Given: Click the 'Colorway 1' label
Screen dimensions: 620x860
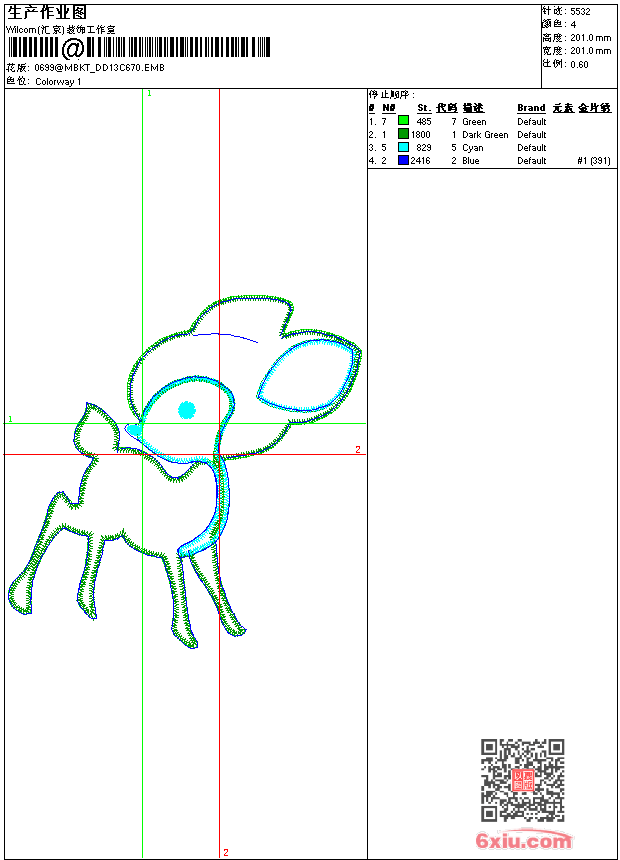Looking at the screenshot, I should (x=58, y=82).
